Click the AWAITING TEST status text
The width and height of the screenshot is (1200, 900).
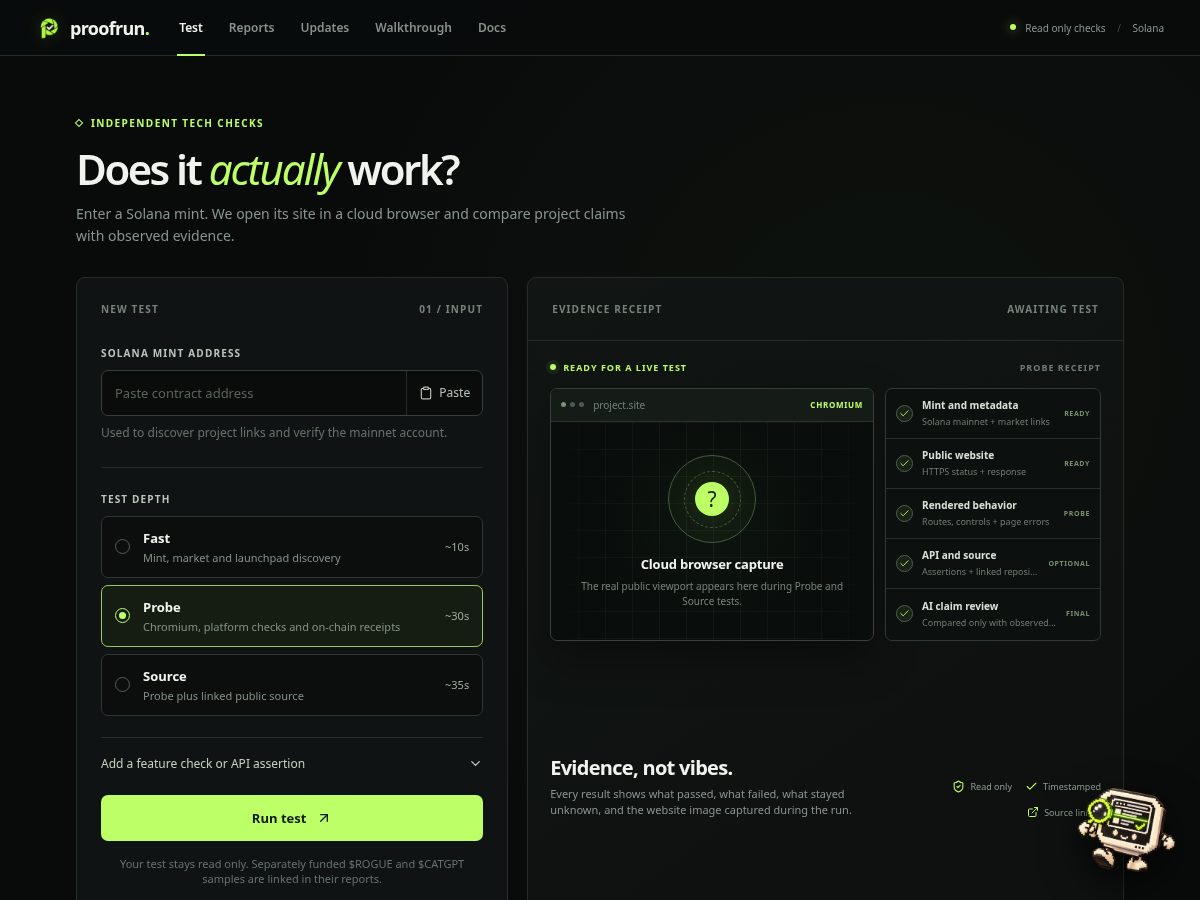click(x=1053, y=309)
